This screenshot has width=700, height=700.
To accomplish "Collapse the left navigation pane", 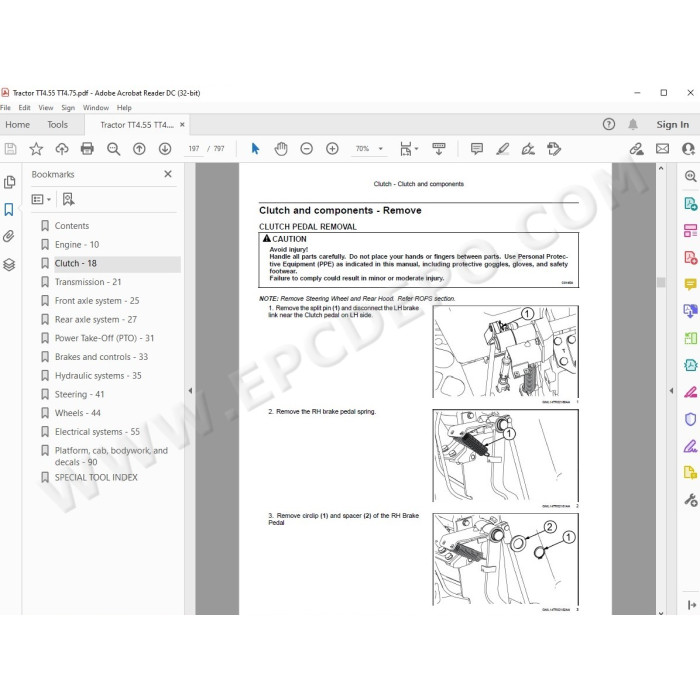I will pyautogui.click(x=190, y=391).
